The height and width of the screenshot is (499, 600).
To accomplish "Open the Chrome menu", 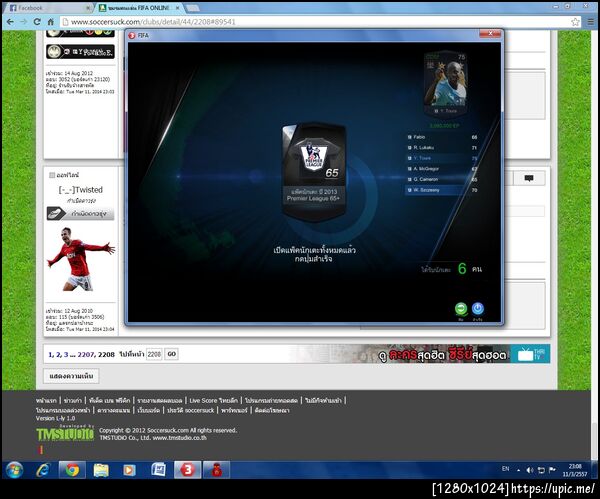I will coord(591,22).
